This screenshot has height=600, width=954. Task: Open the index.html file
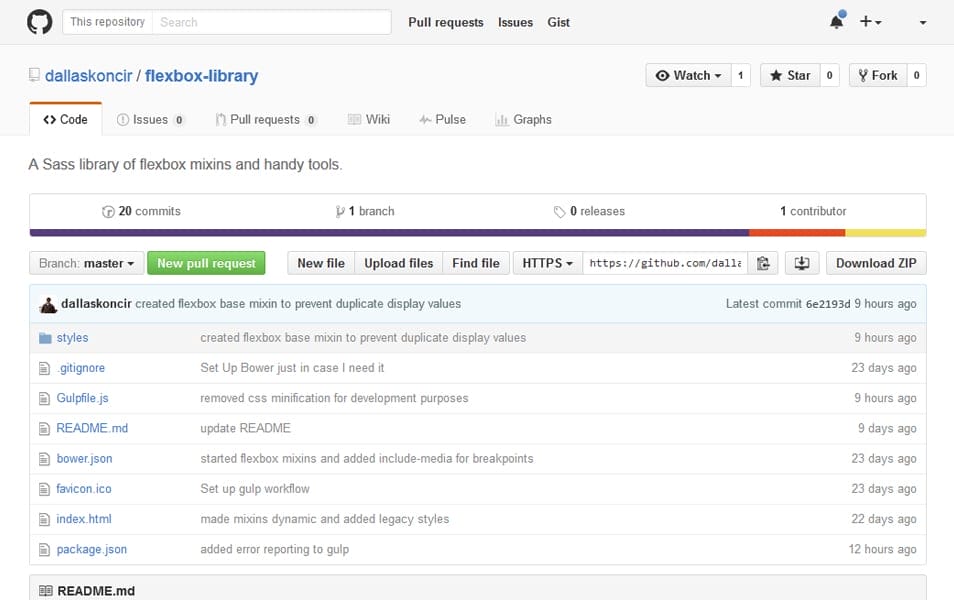coord(84,519)
